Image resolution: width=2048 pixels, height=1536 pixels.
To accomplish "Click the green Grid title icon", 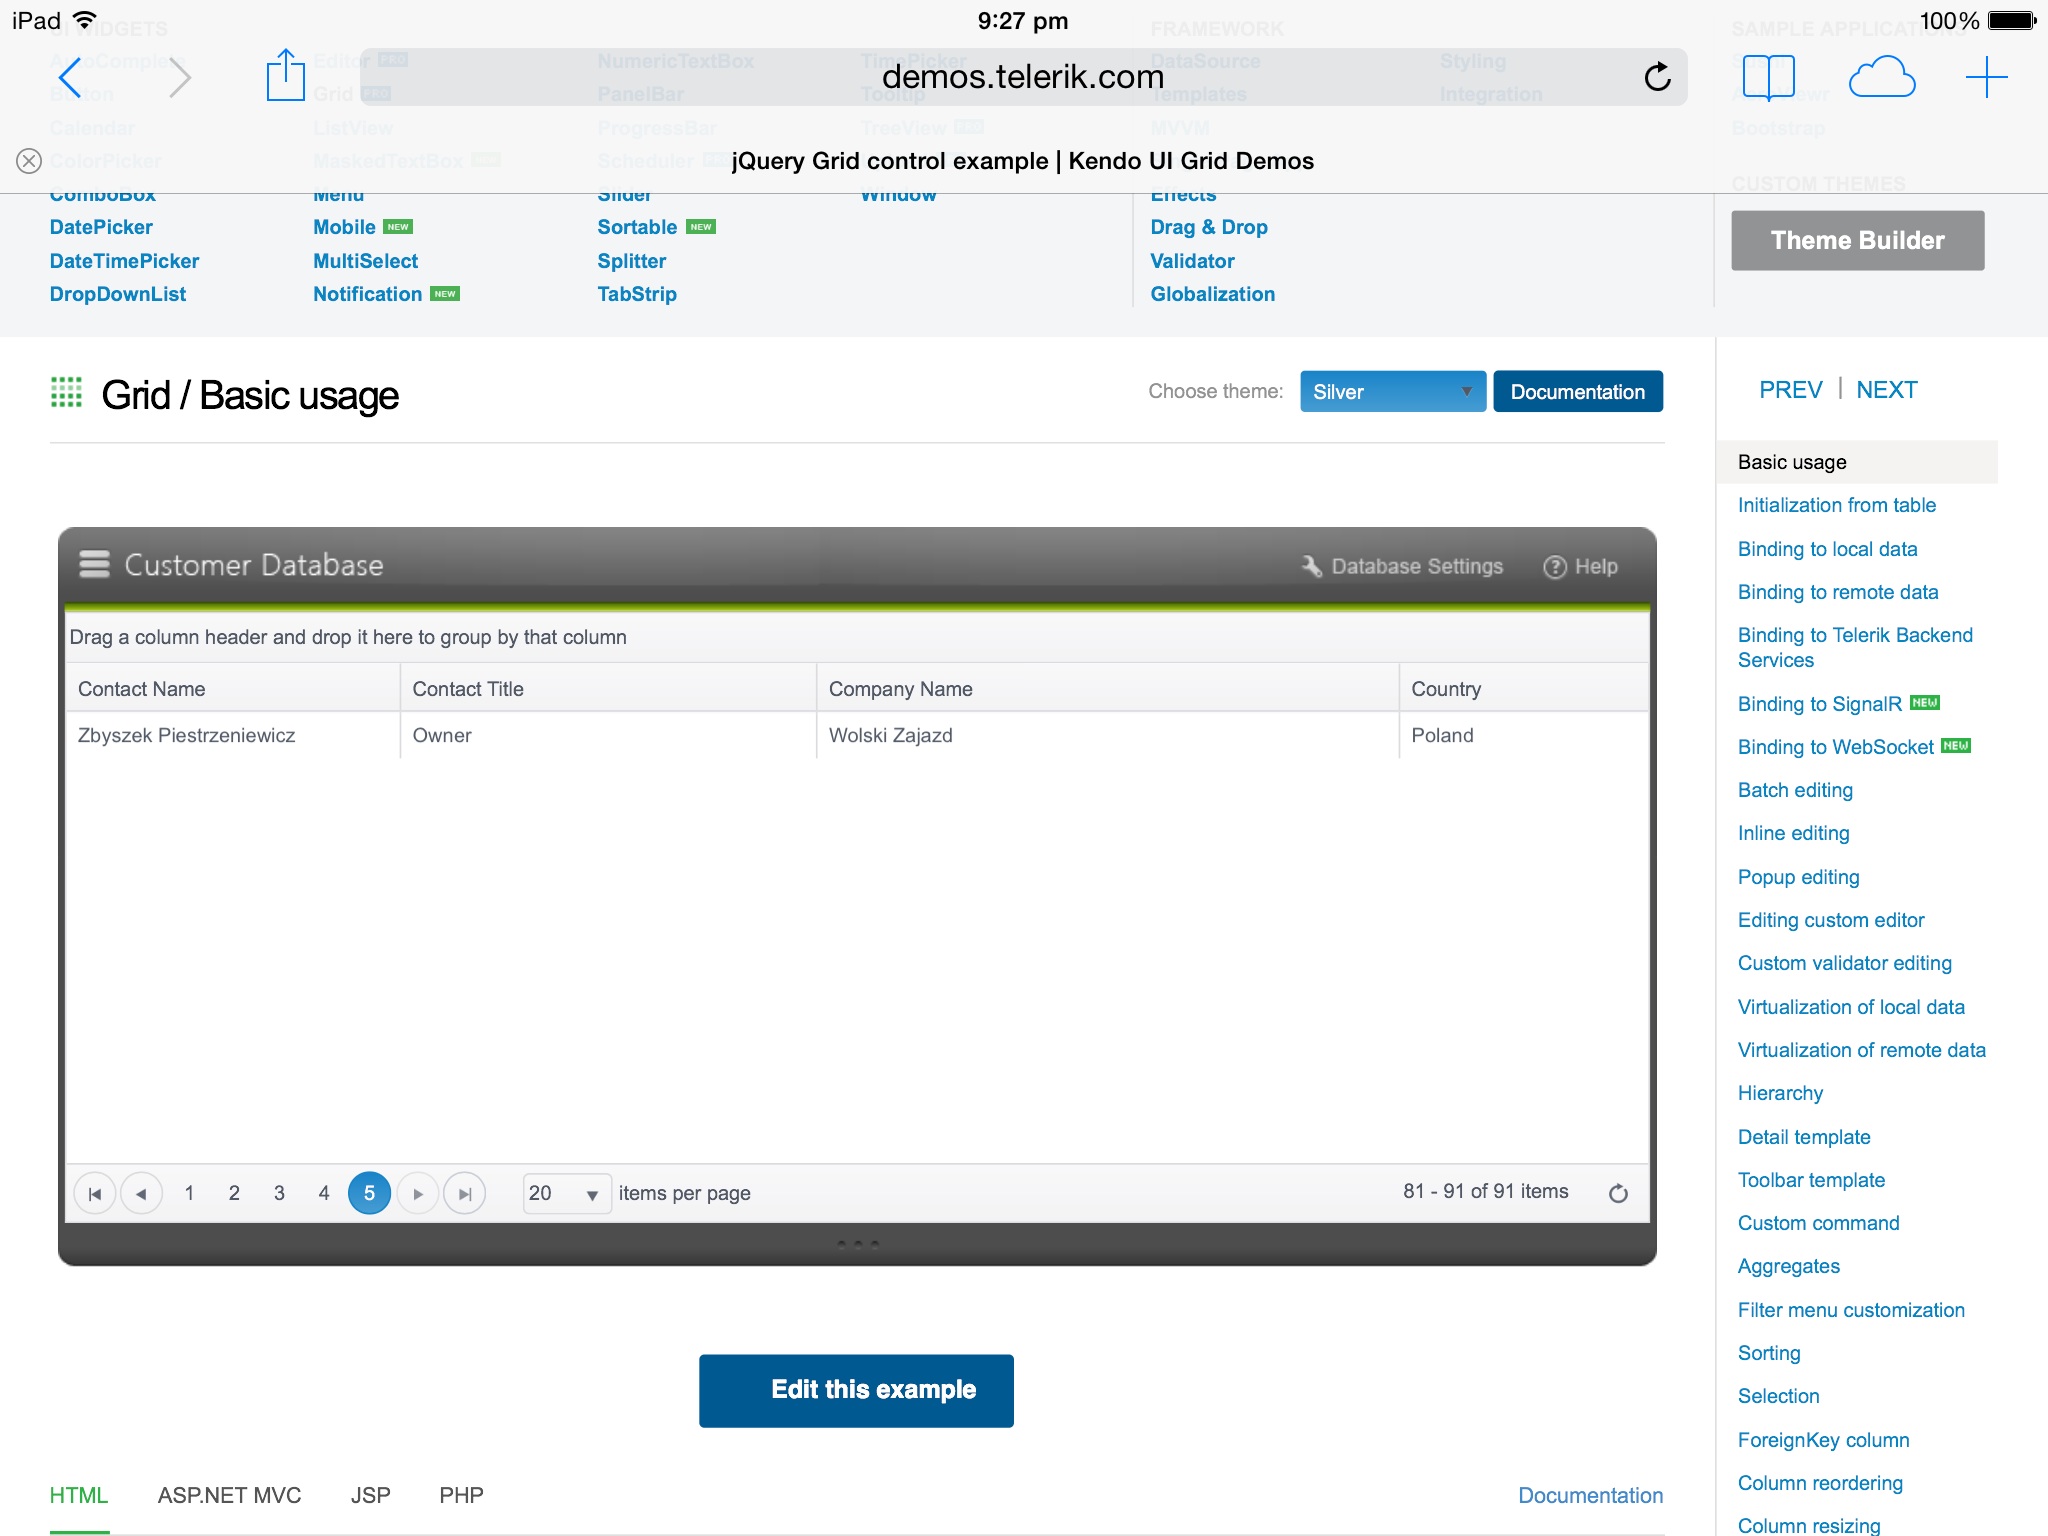I will click(x=66, y=393).
